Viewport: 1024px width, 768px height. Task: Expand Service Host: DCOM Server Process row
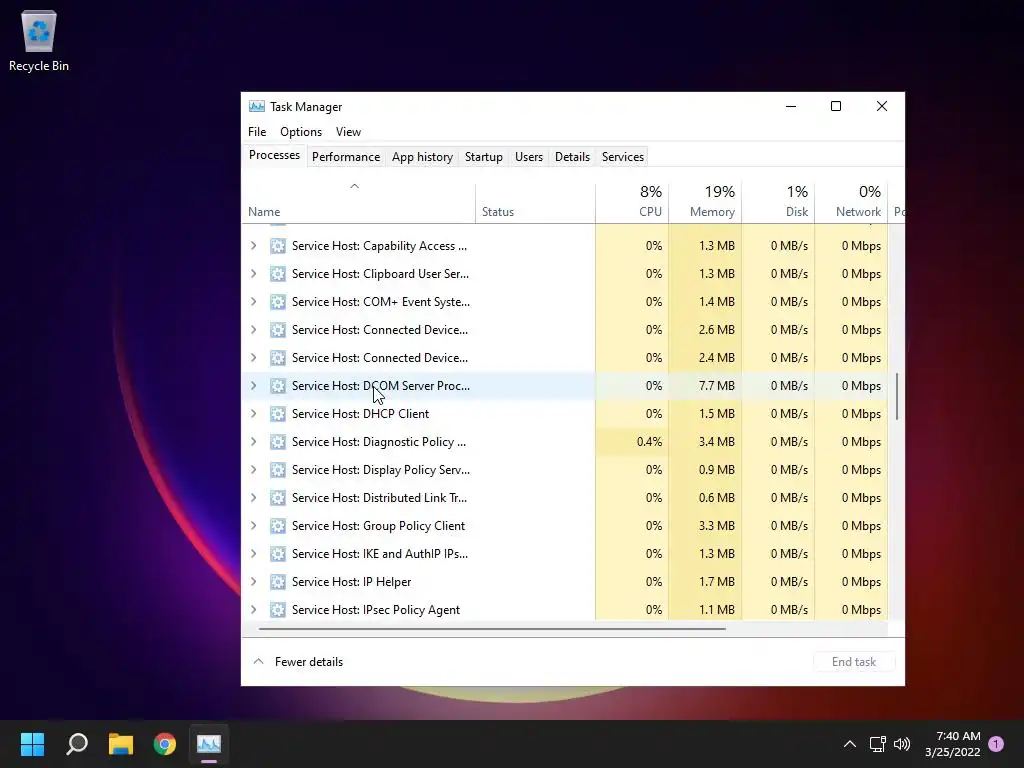click(253, 386)
